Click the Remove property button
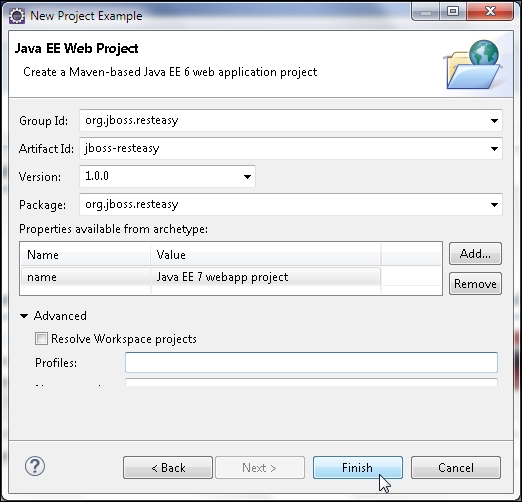 pos(475,284)
